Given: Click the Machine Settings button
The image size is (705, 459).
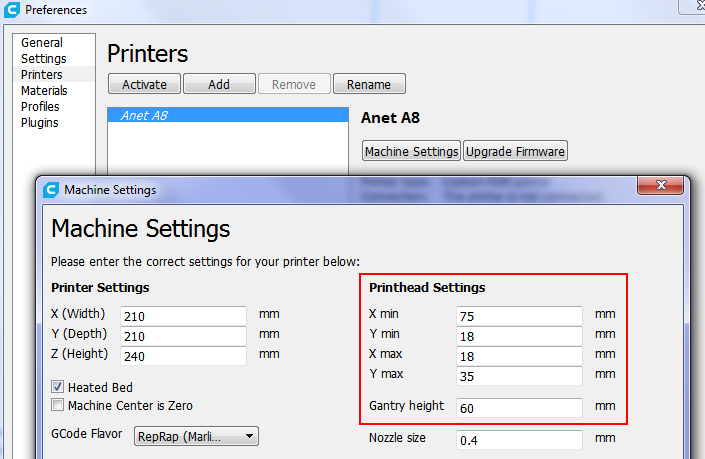Looking at the screenshot, I should [x=411, y=151].
